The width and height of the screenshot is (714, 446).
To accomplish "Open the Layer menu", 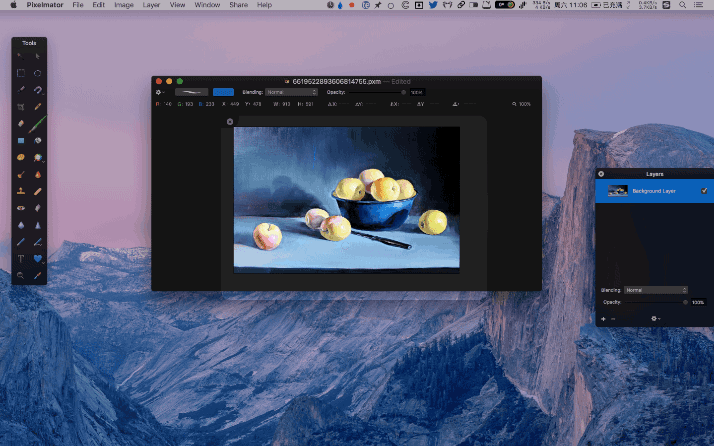I will click(151, 5).
